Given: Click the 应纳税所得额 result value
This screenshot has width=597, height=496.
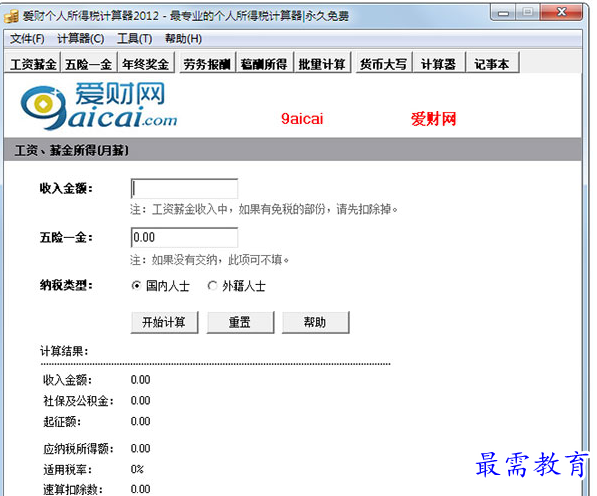Looking at the screenshot, I should click(140, 448).
